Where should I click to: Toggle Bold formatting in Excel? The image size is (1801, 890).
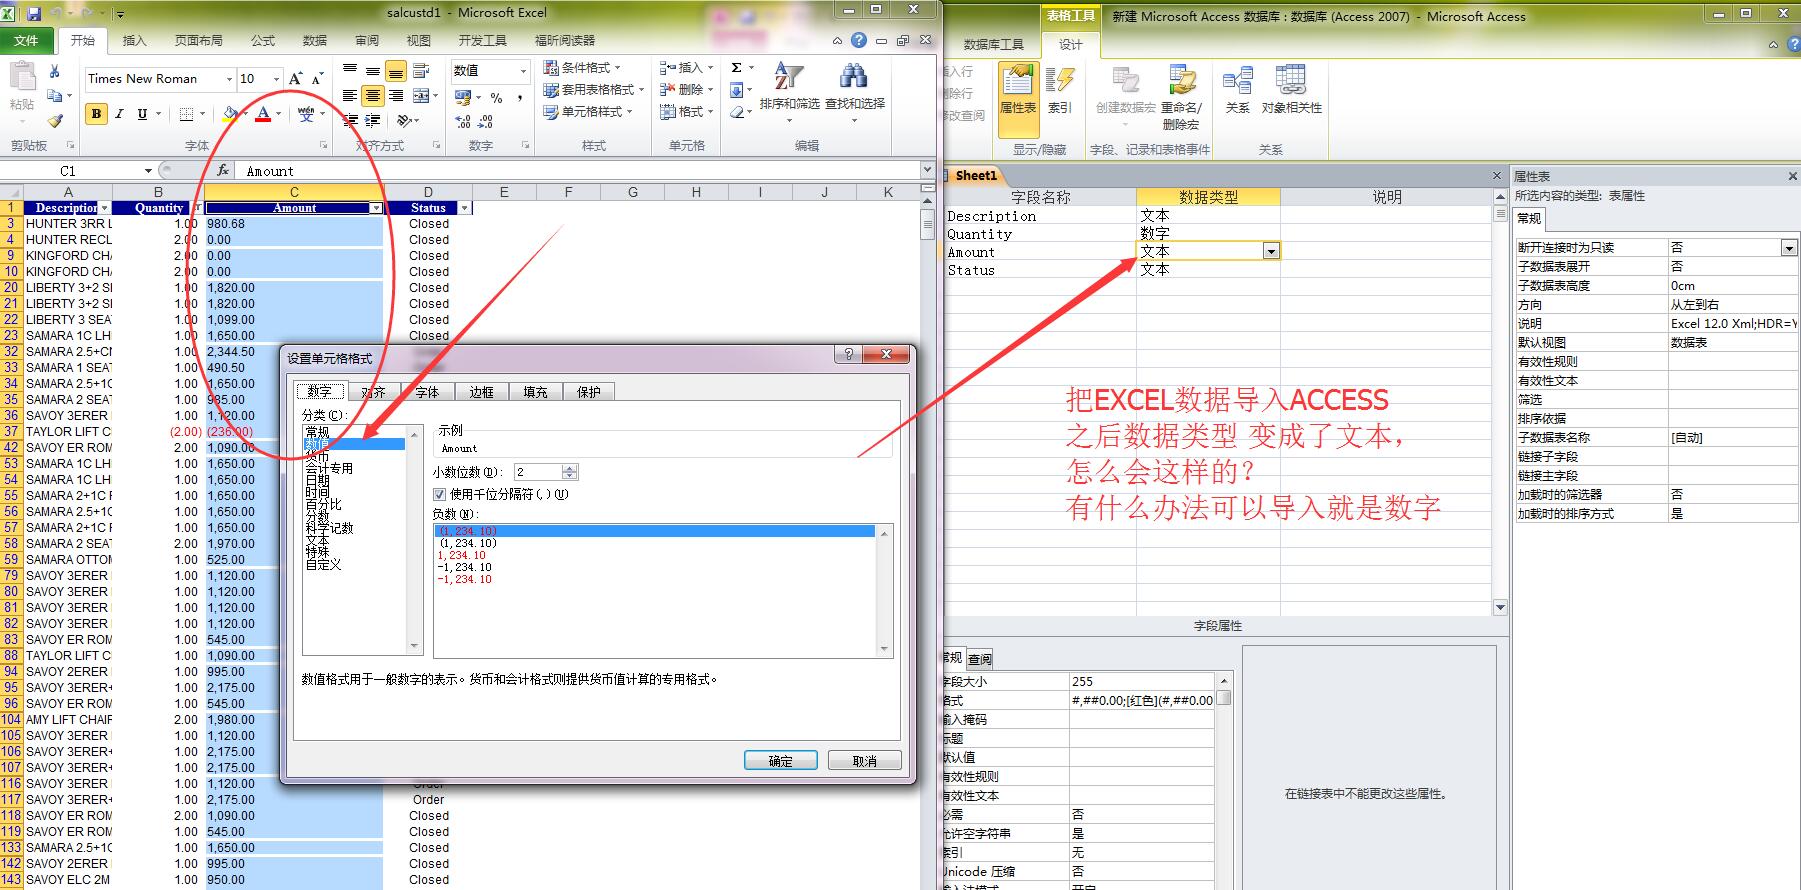pos(96,114)
